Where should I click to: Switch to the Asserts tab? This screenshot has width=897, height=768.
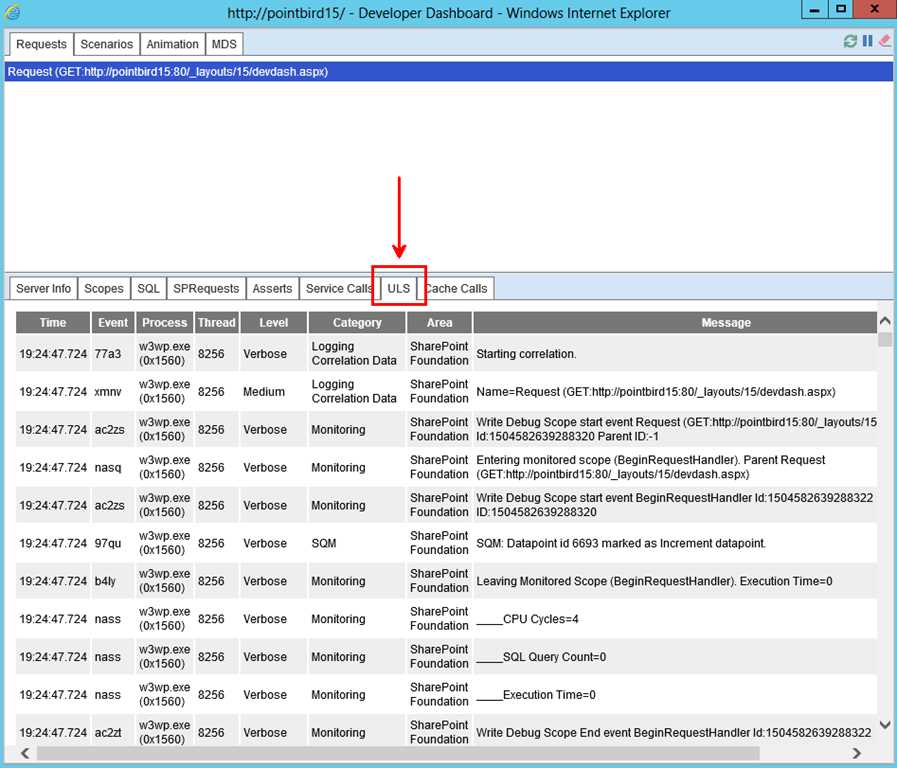(272, 288)
